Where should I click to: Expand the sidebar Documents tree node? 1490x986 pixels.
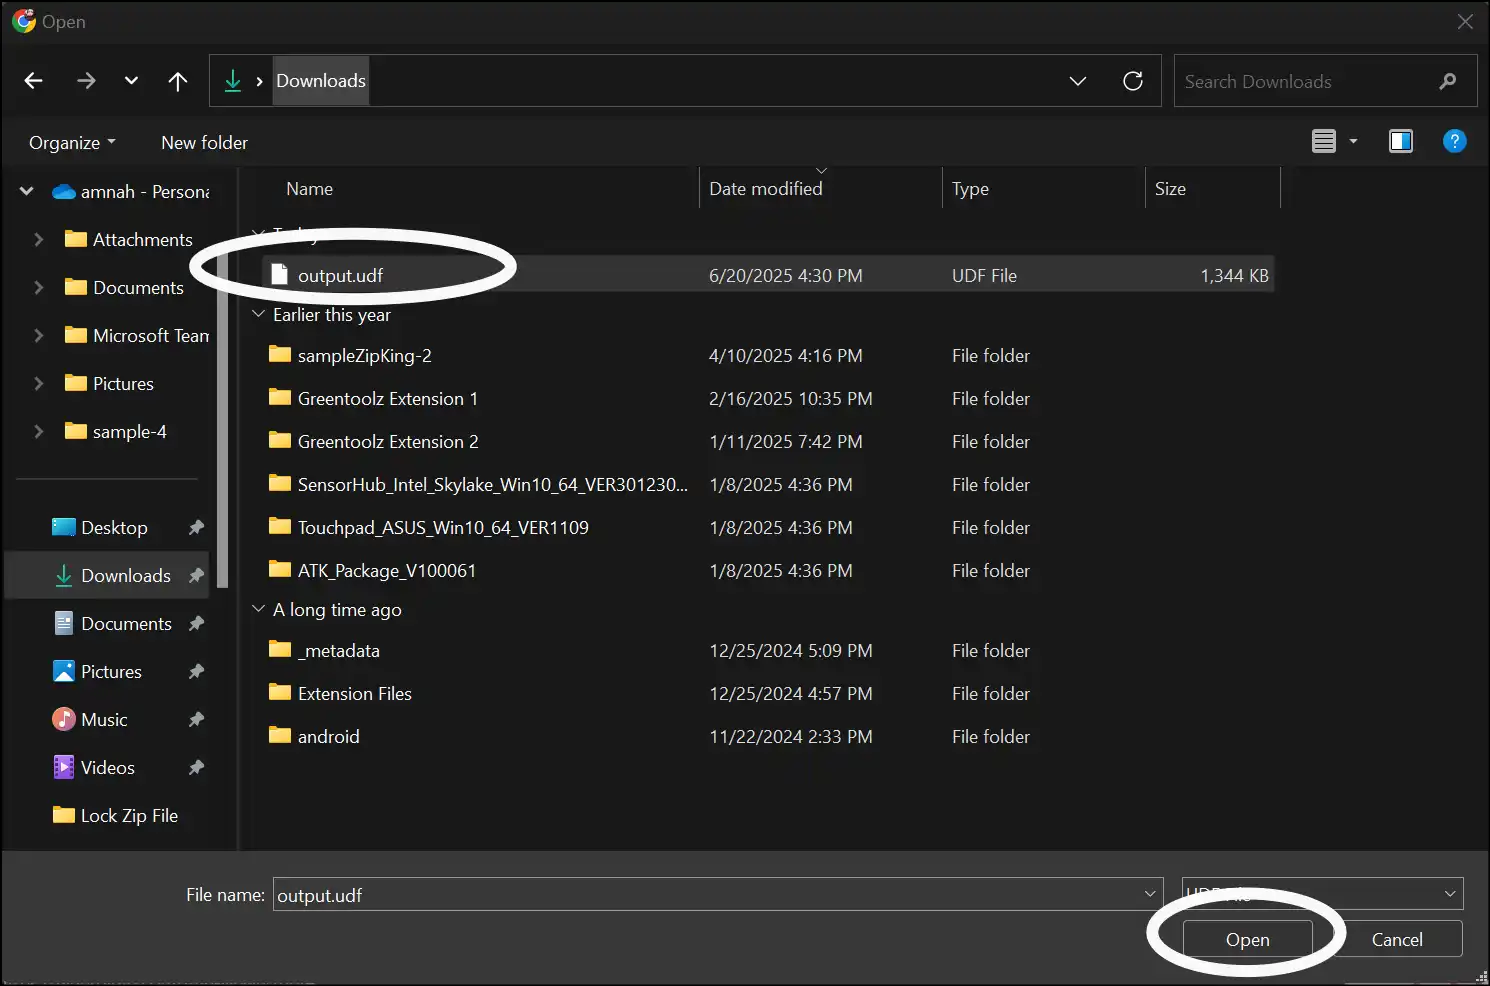(39, 287)
